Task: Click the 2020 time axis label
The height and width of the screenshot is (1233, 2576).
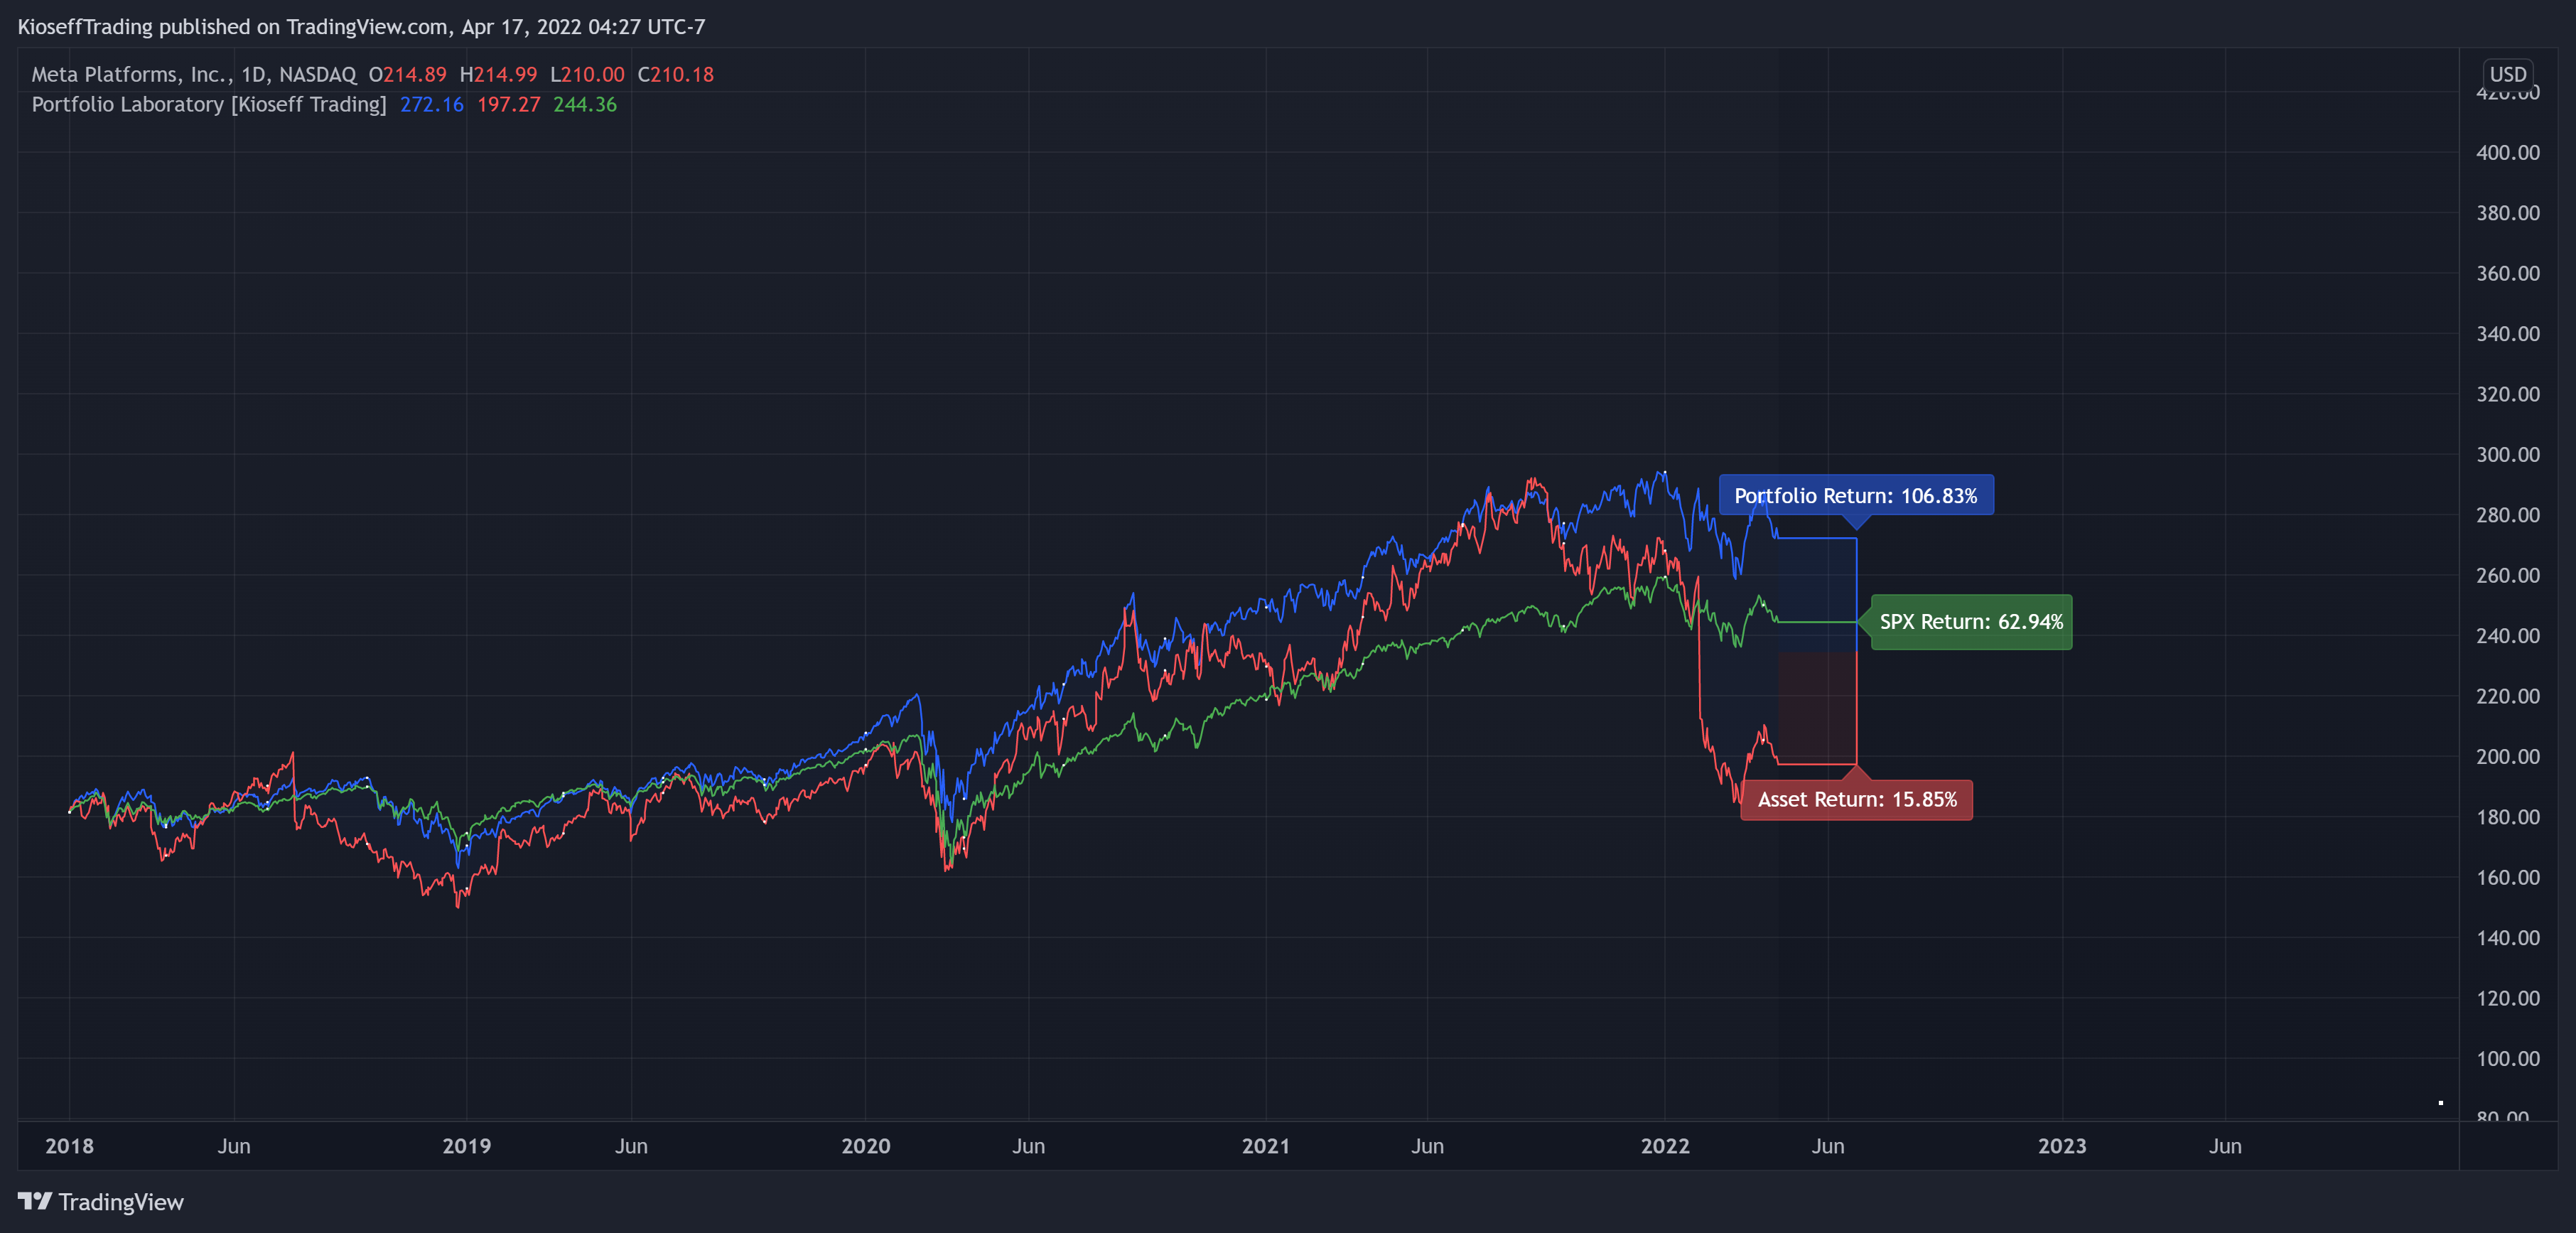Action: (866, 1146)
